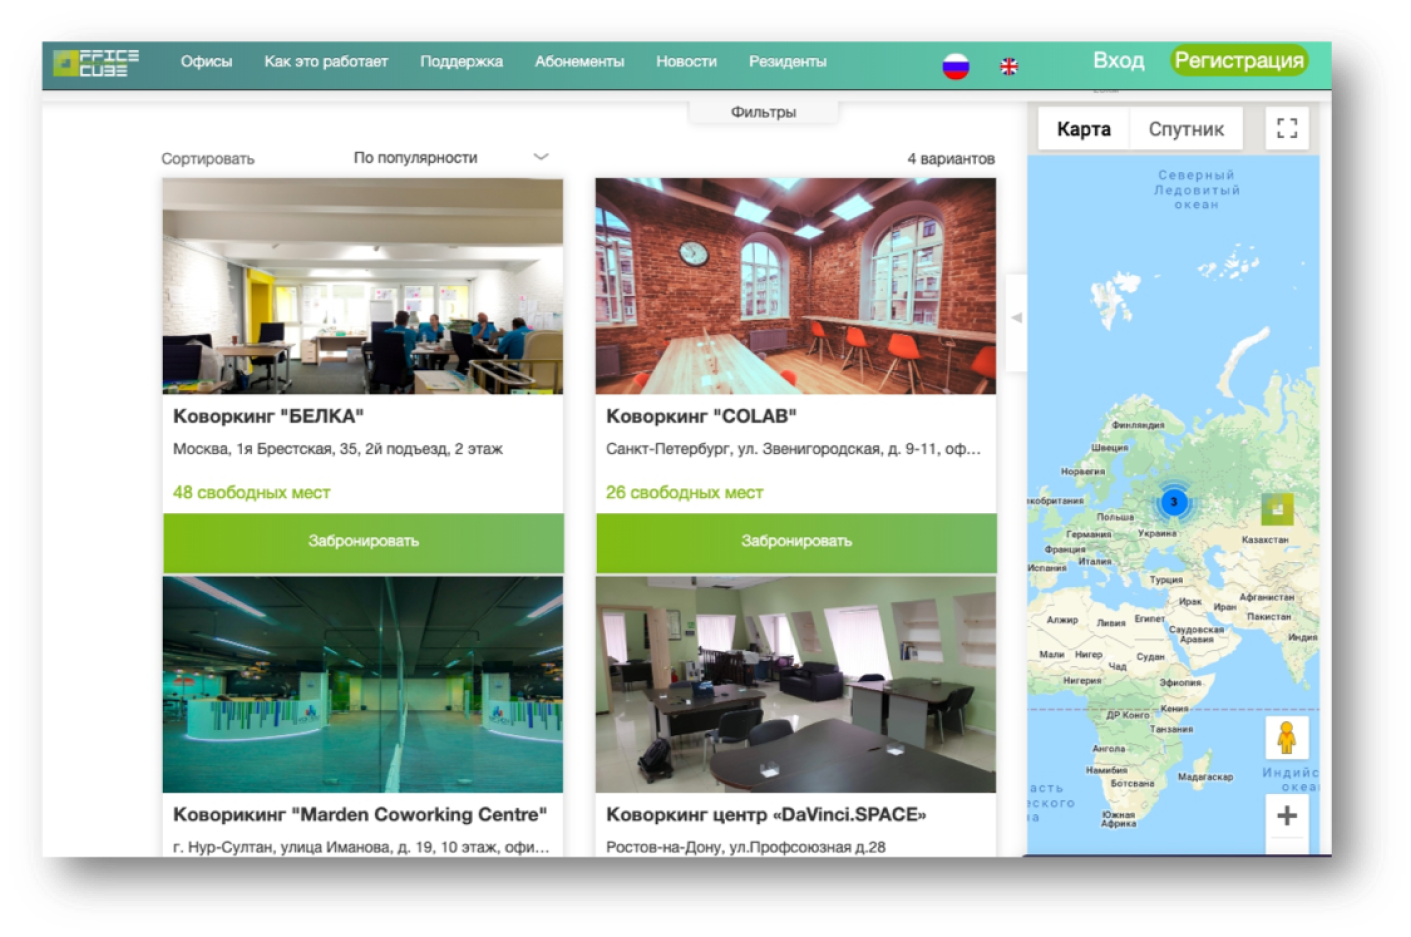This screenshot has height=937, width=1411.
Task: Click the green office marker near Kazakhstan
Action: point(1276,509)
